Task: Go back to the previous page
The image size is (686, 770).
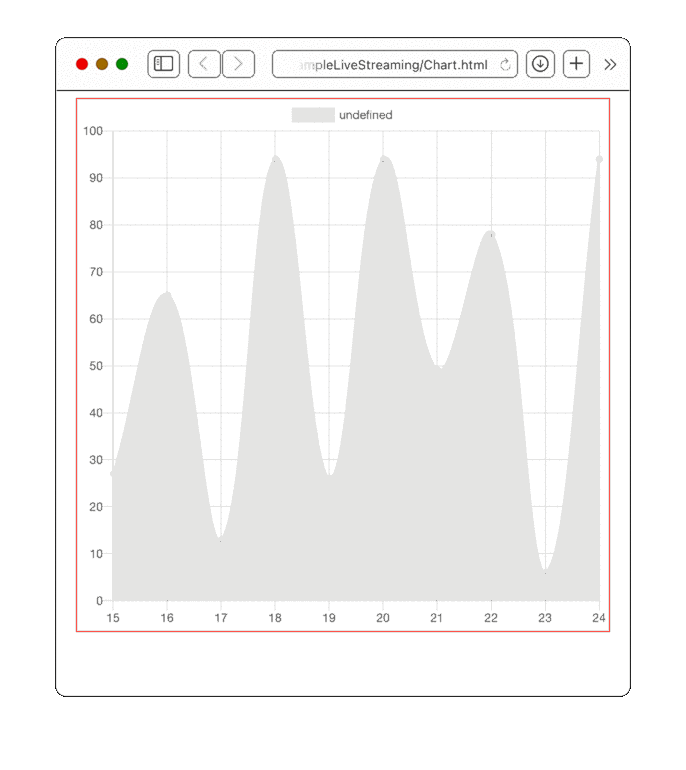Action: [204, 64]
